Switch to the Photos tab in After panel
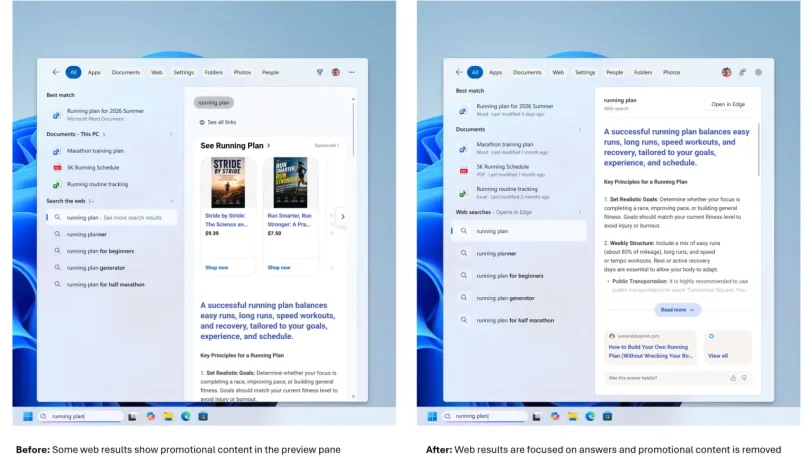Image resolution: width=812 pixels, height=457 pixels. pyautogui.click(x=672, y=73)
